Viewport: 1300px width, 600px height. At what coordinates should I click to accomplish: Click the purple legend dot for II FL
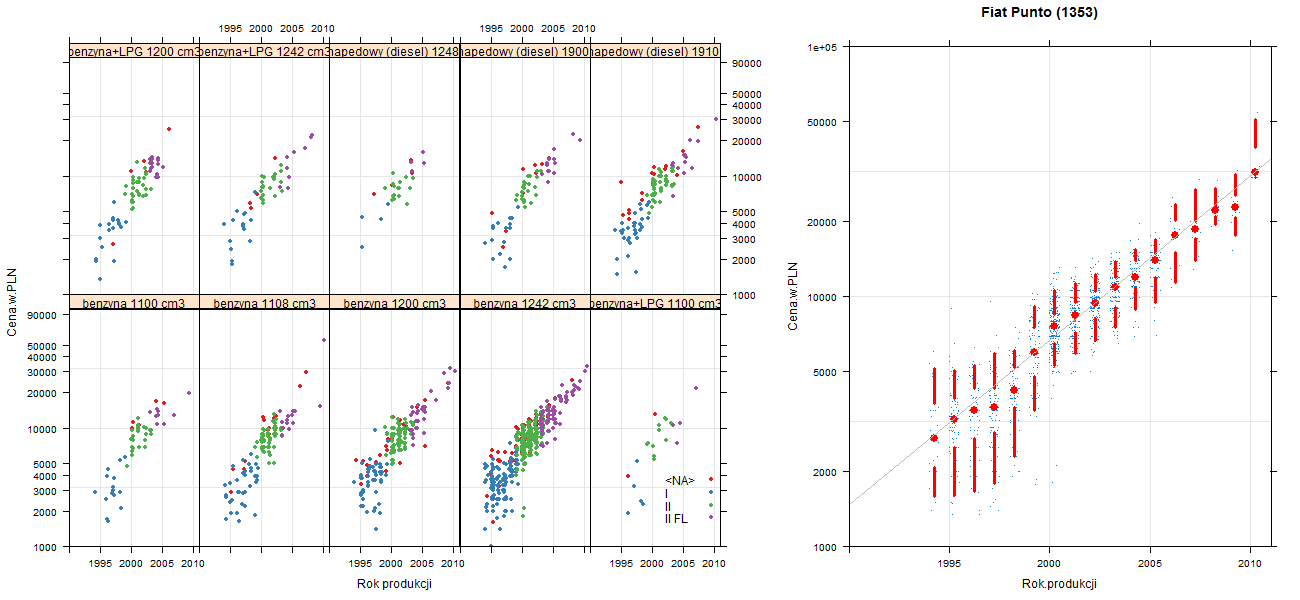(x=711, y=518)
